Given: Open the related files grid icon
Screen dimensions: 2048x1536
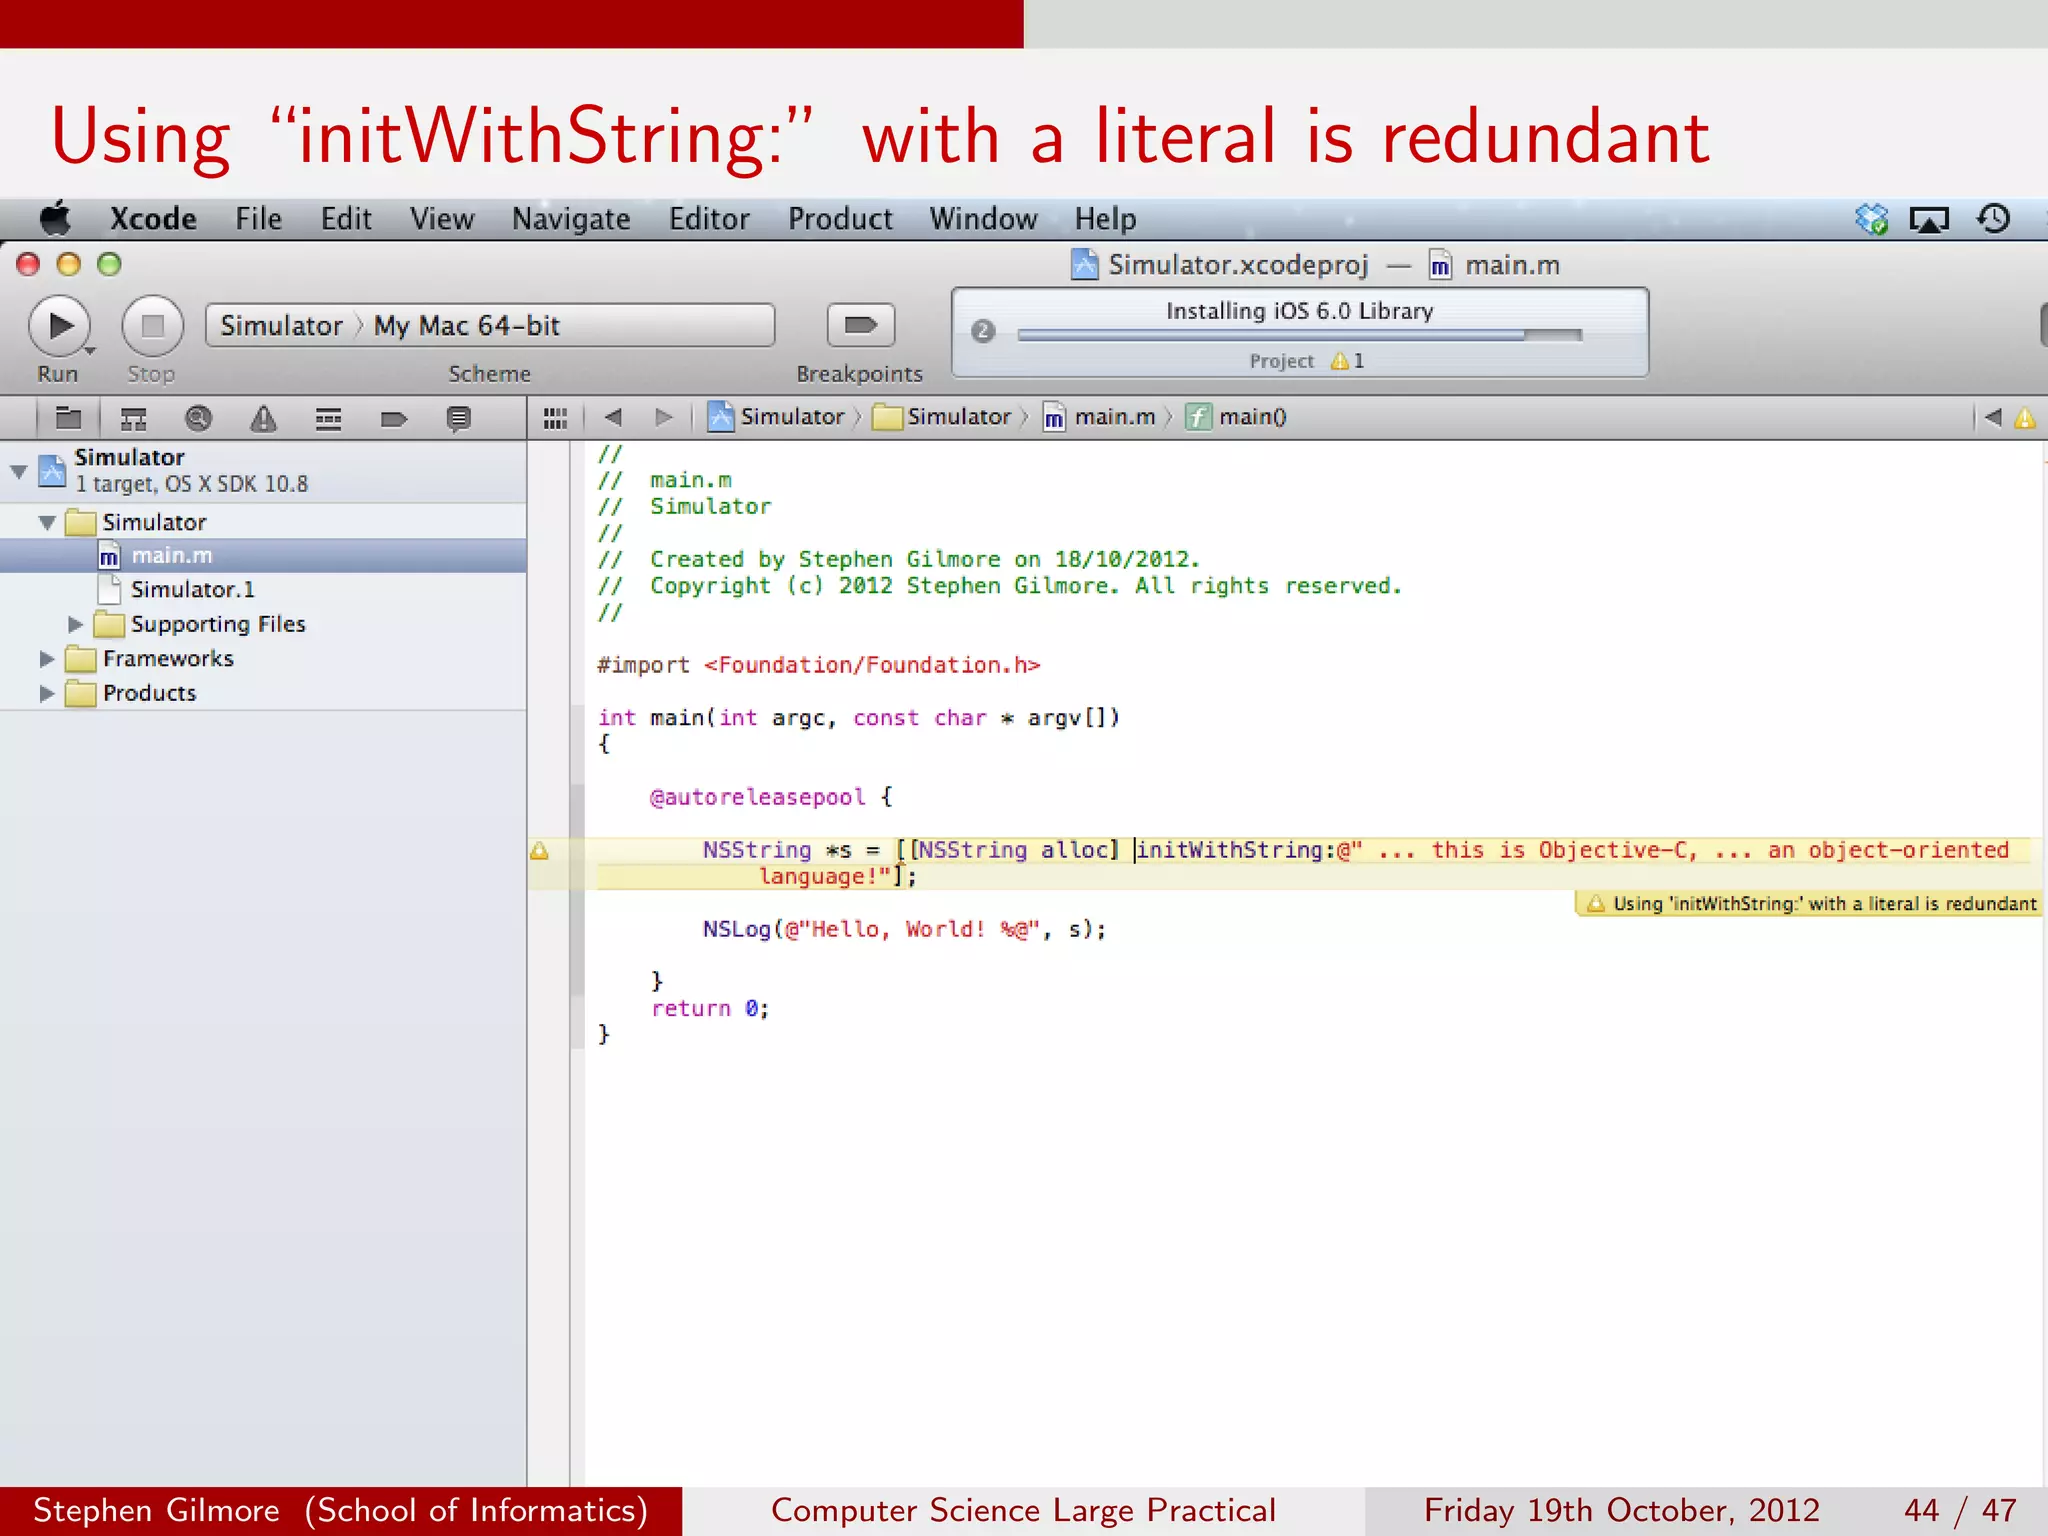Looking at the screenshot, I should pyautogui.click(x=555, y=418).
